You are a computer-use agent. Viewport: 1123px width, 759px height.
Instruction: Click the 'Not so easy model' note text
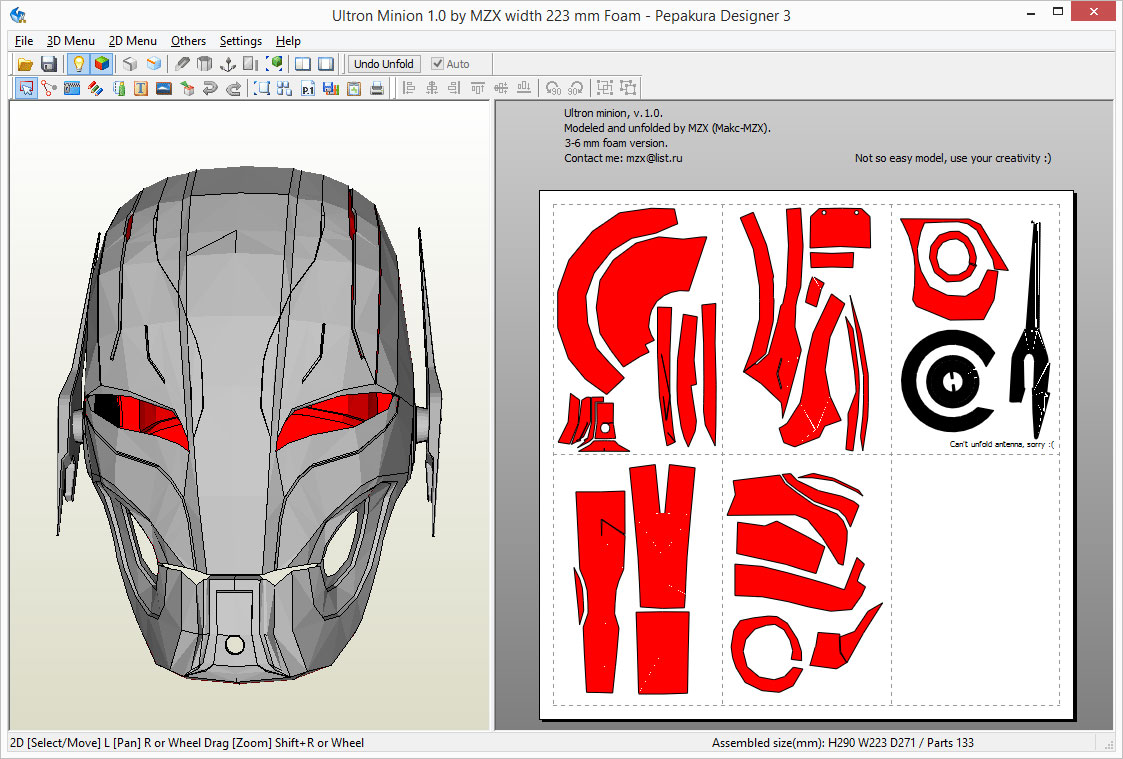coord(953,158)
